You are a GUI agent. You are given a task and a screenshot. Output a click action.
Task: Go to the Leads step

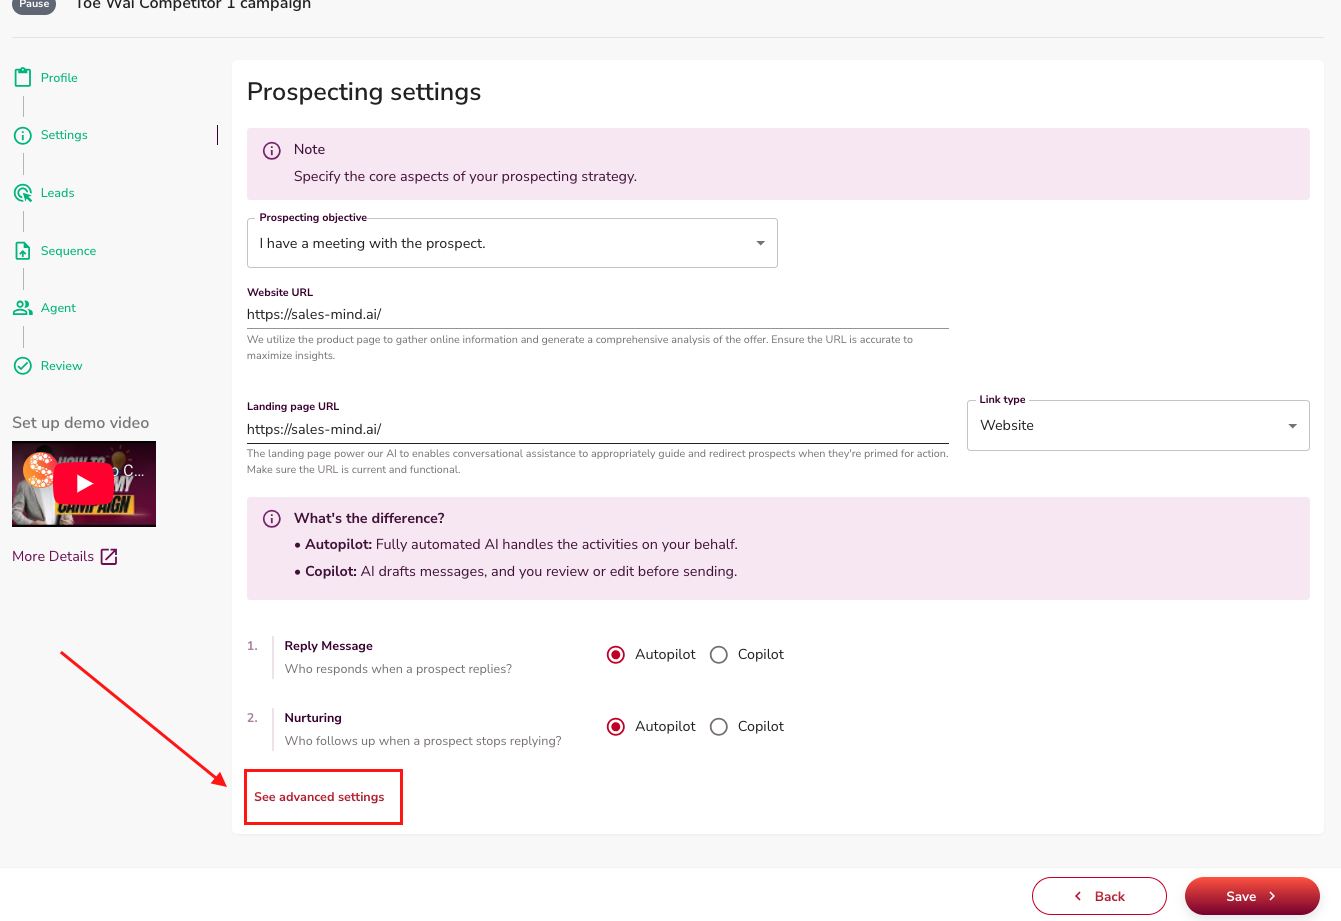coord(57,193)
